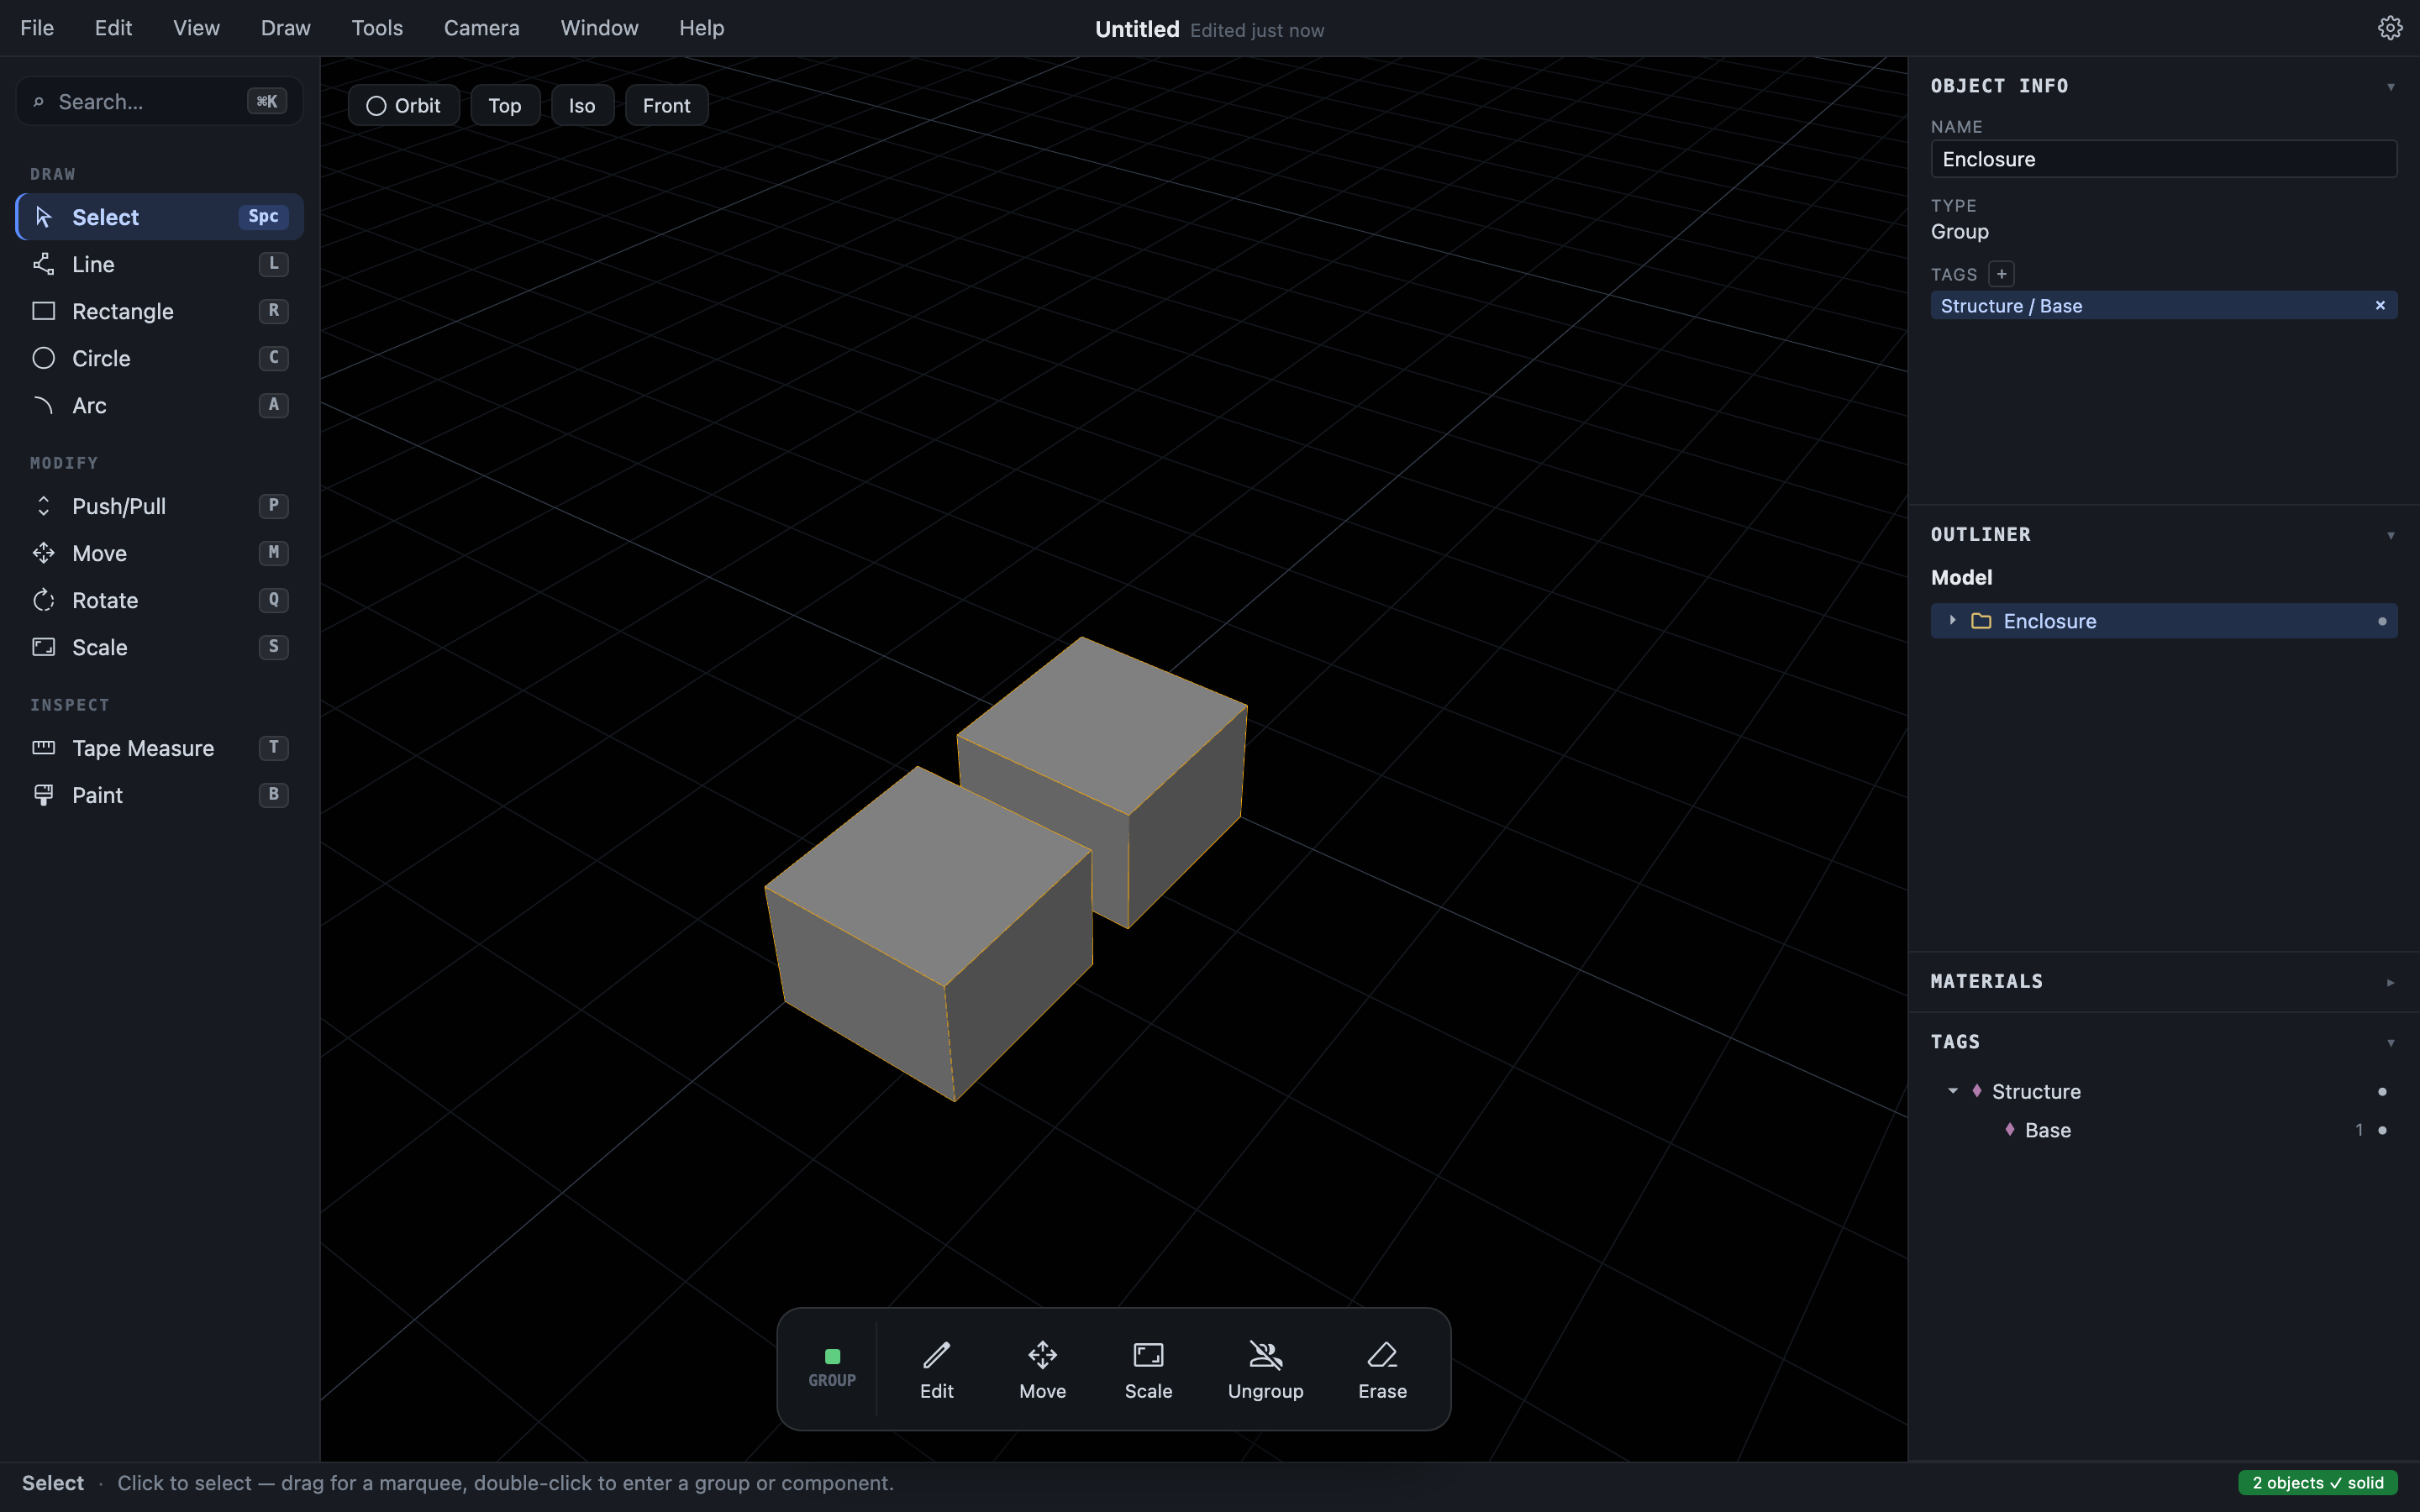Click the Enclosure folder icon in Outliner
Image resolution: width=2420 pixels, height=1512 pixels.
[1981, 621]
